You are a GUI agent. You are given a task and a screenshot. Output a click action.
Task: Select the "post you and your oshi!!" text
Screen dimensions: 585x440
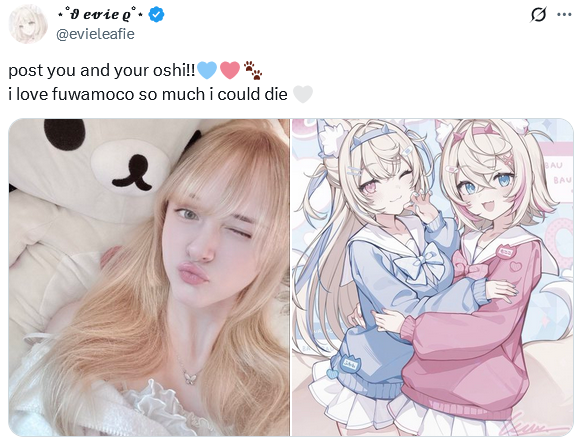(101, 71)
